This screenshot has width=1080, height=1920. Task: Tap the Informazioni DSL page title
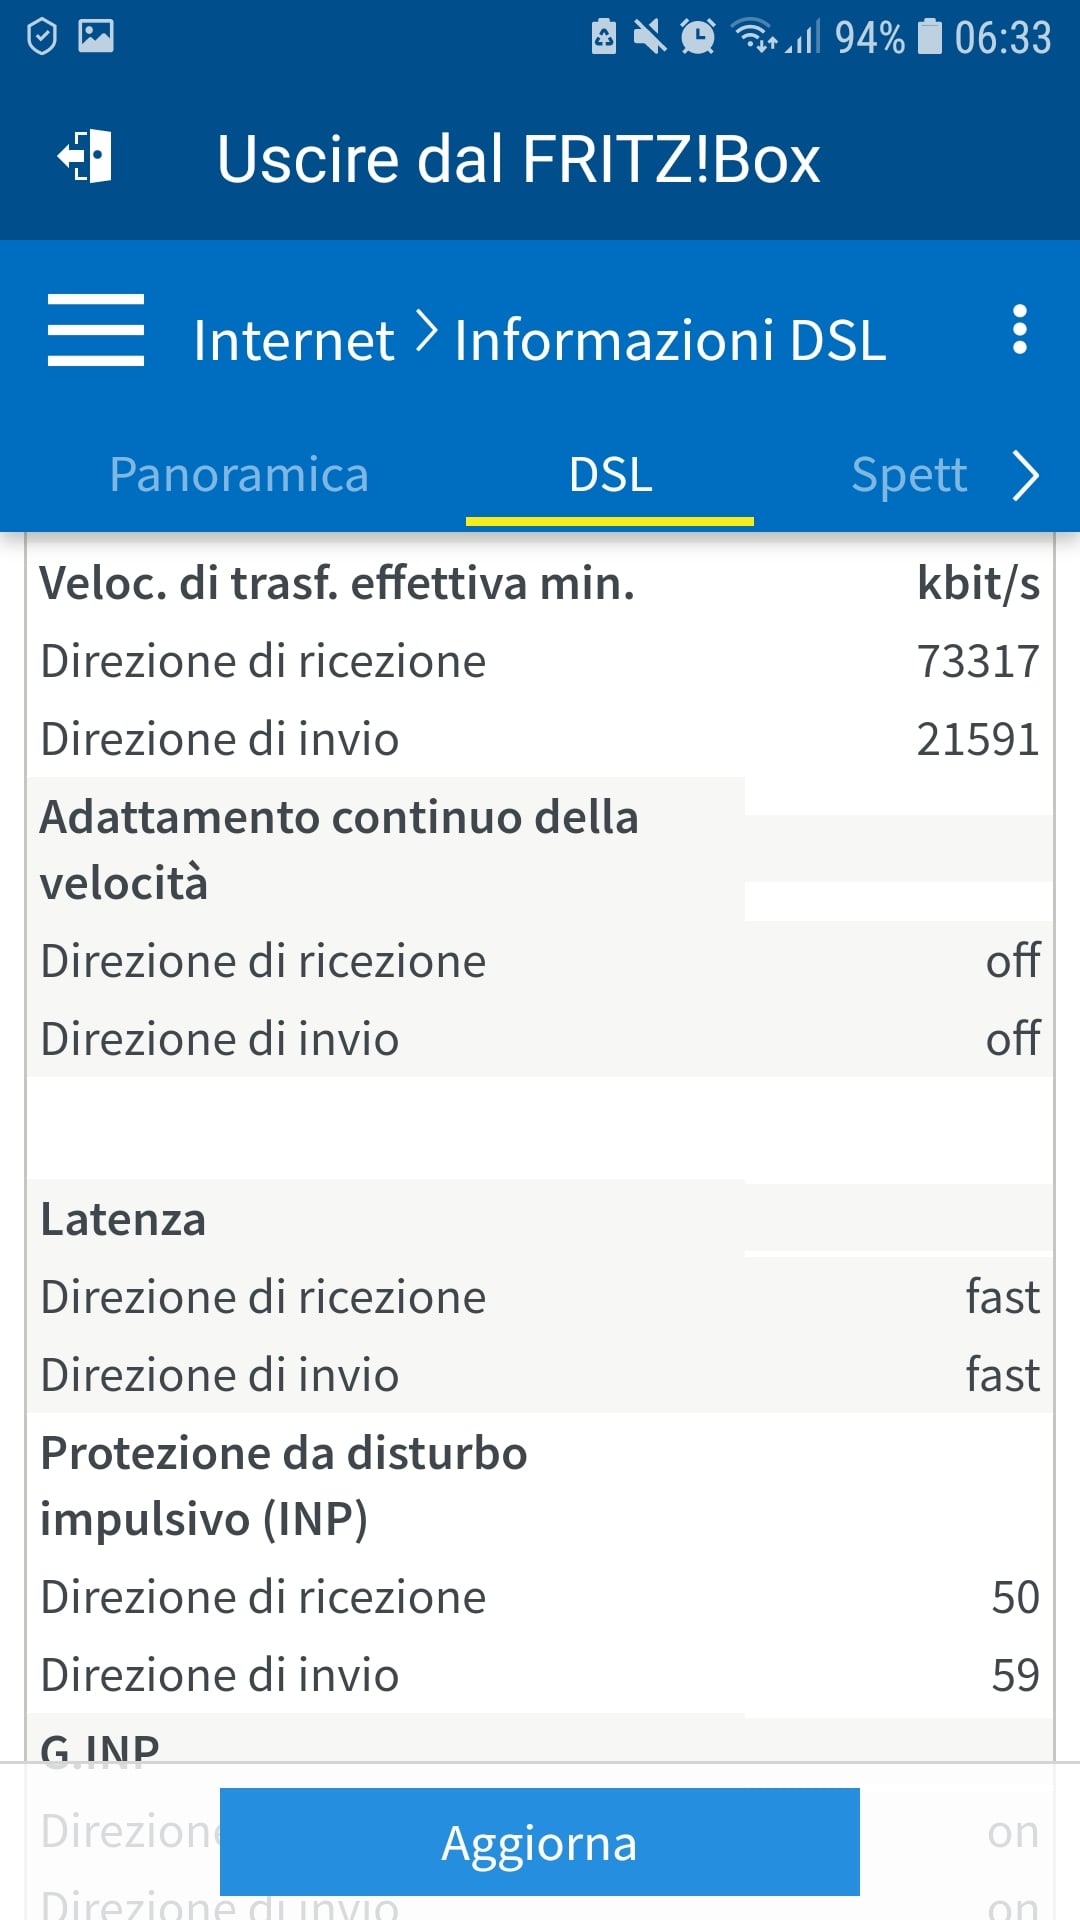coord(670,340)
